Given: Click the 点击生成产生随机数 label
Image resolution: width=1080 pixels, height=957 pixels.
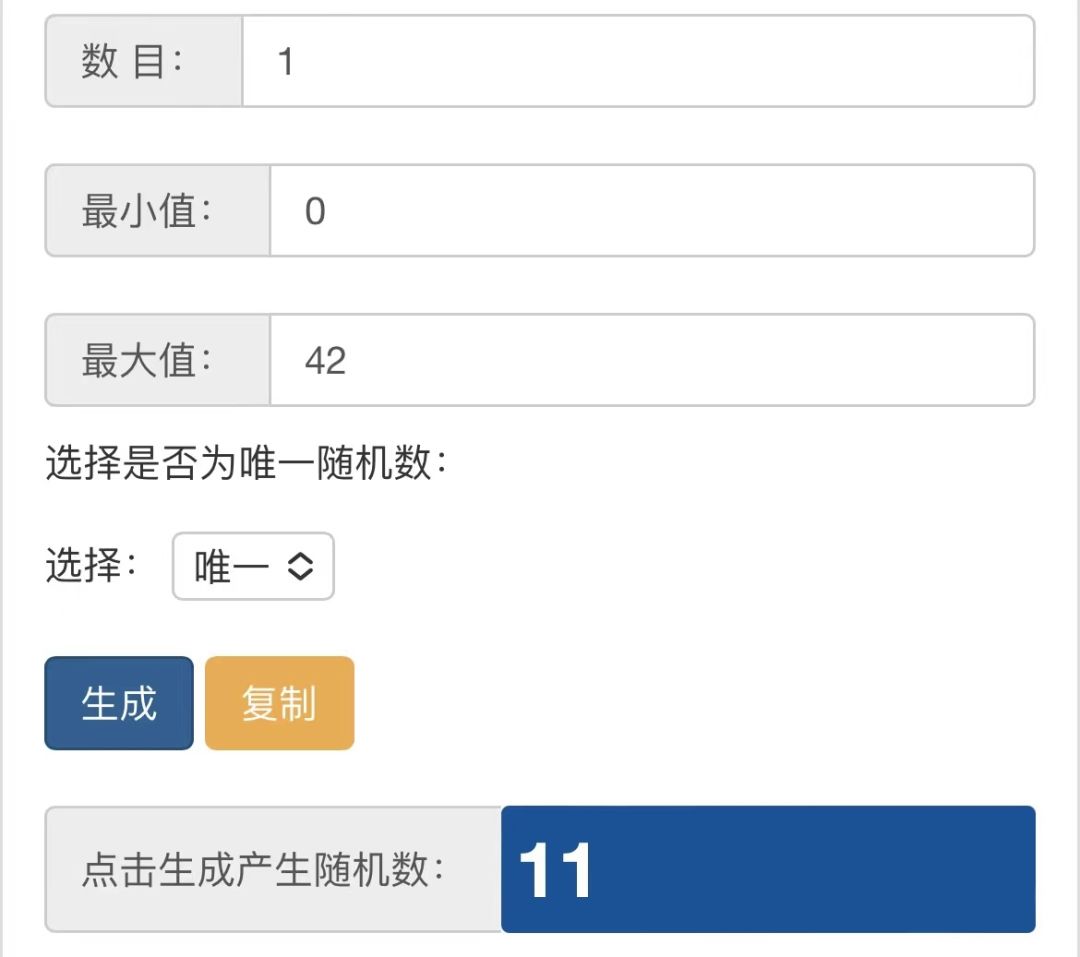Looking at the screenshot, I should tap(262, 870).
